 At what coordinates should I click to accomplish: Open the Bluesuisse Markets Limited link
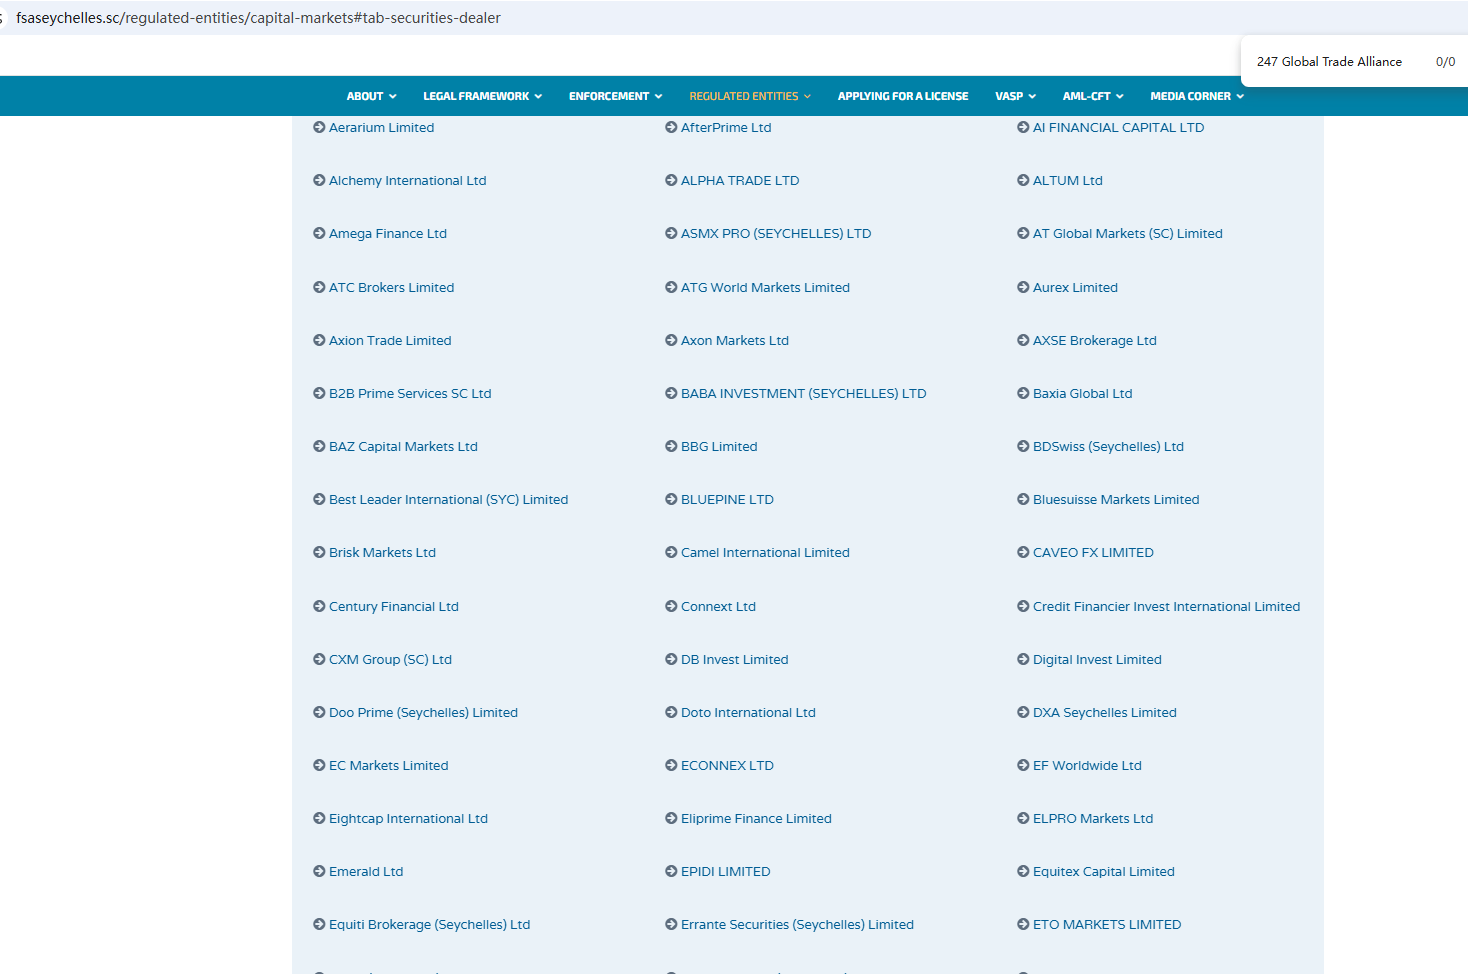(x=1116, y=499)
